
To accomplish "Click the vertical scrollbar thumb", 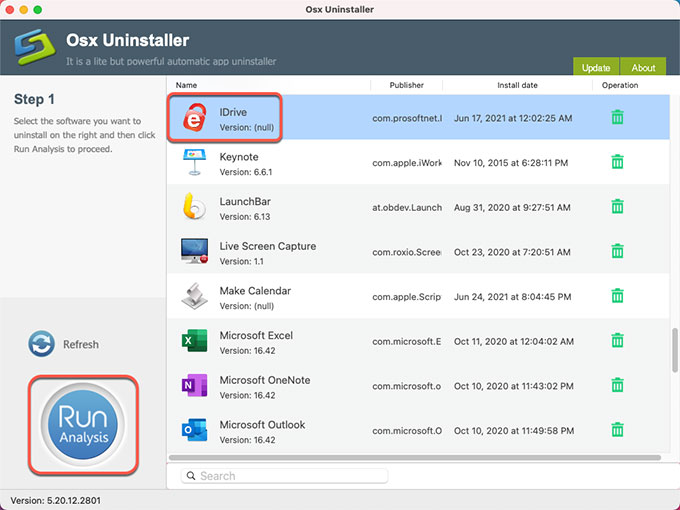I will point(675,350).
